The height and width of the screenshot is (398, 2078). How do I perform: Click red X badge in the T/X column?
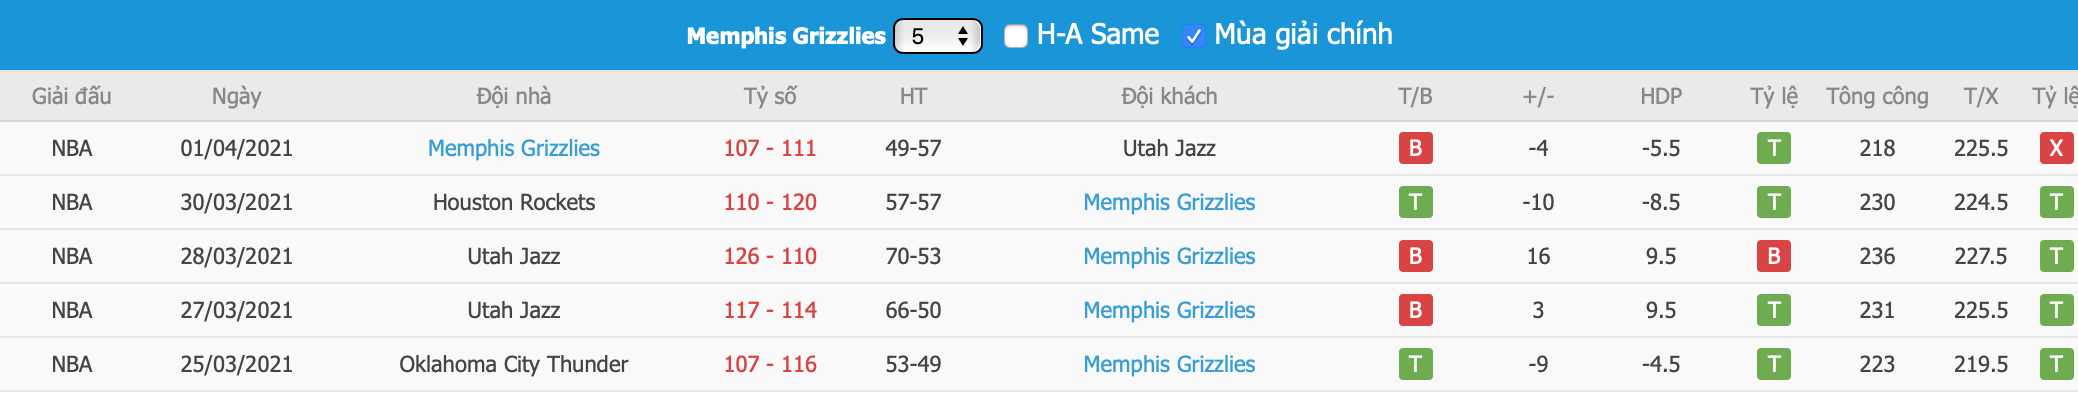click(2056, 148)
